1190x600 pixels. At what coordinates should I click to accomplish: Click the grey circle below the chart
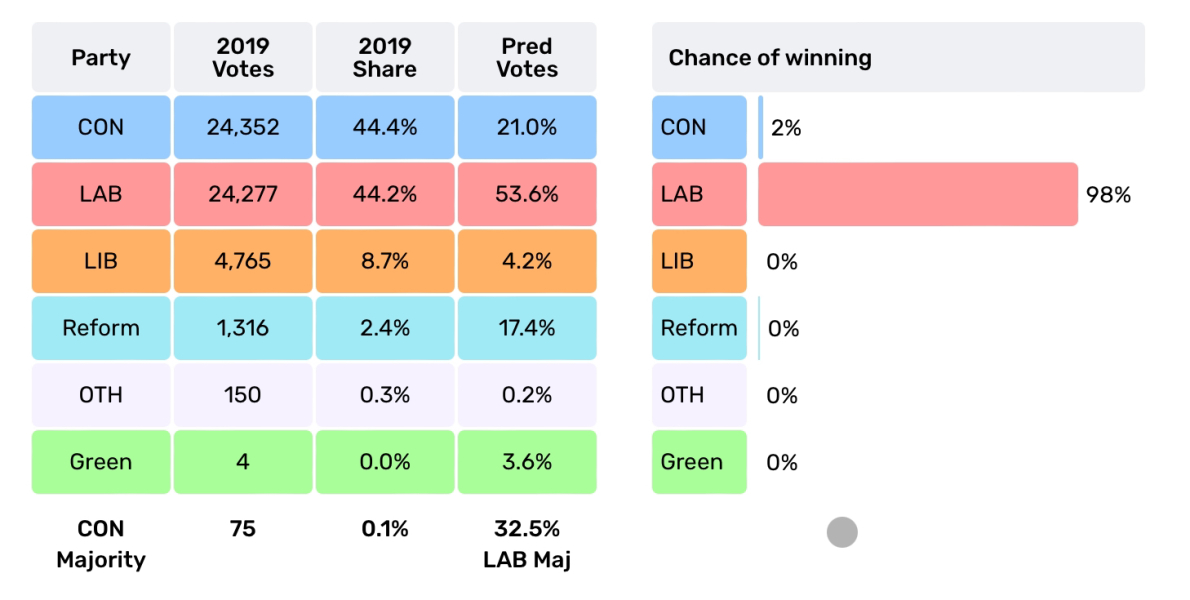(842, 532)
